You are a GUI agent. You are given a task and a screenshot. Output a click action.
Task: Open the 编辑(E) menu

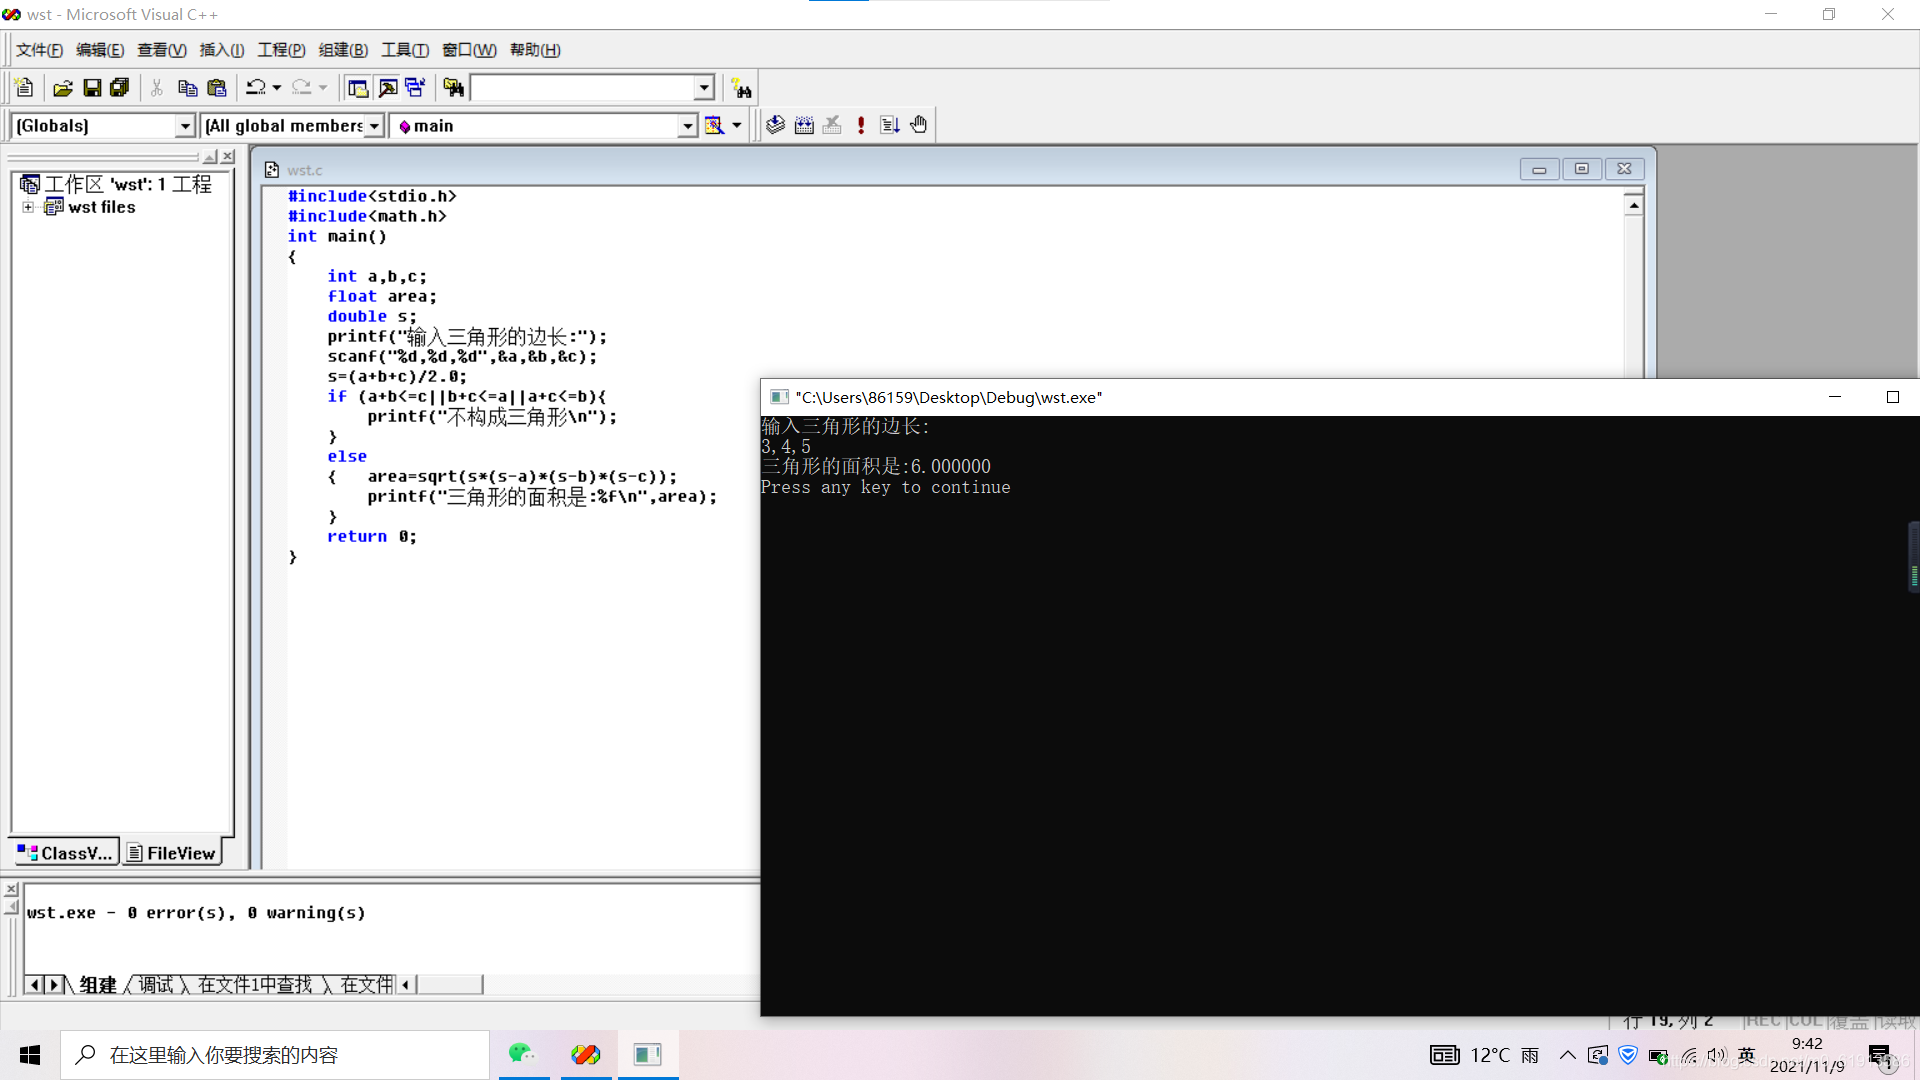100,50
